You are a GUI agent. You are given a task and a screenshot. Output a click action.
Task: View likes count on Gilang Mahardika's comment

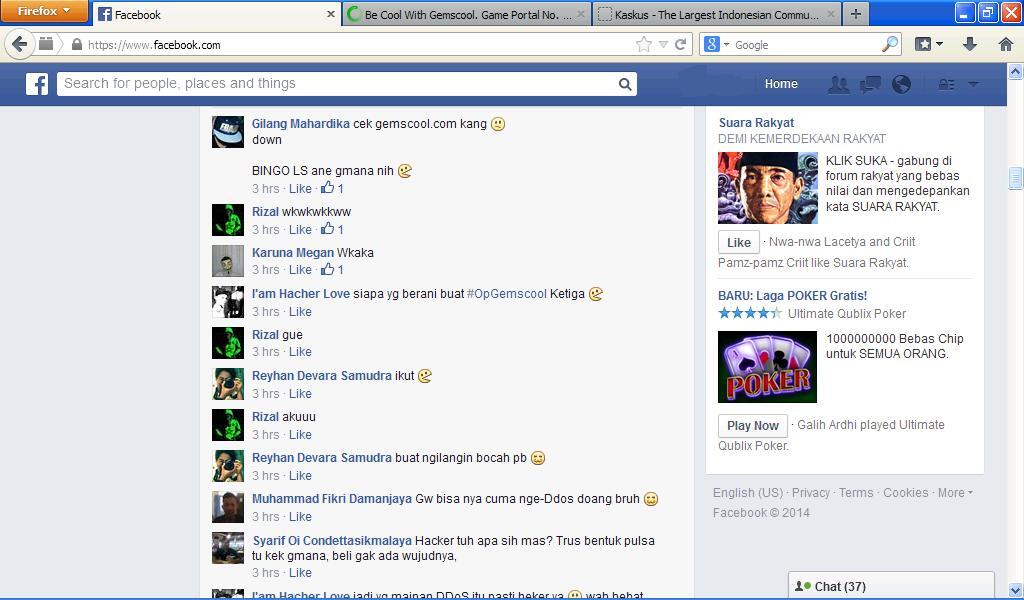click(x=332, y=189)
